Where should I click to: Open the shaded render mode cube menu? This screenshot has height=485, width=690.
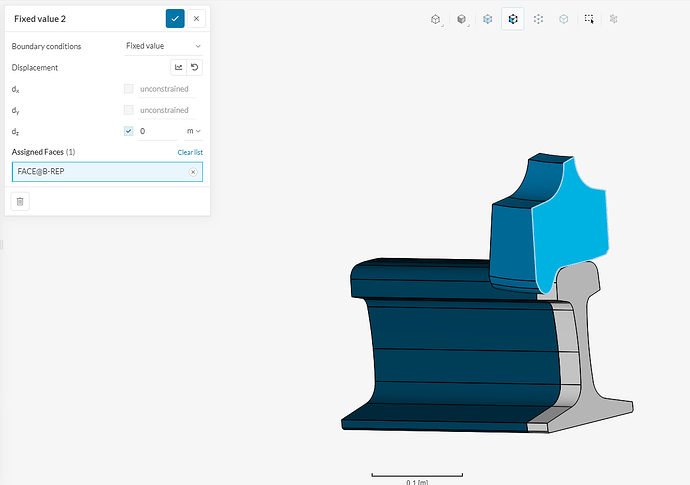point(461,18)
